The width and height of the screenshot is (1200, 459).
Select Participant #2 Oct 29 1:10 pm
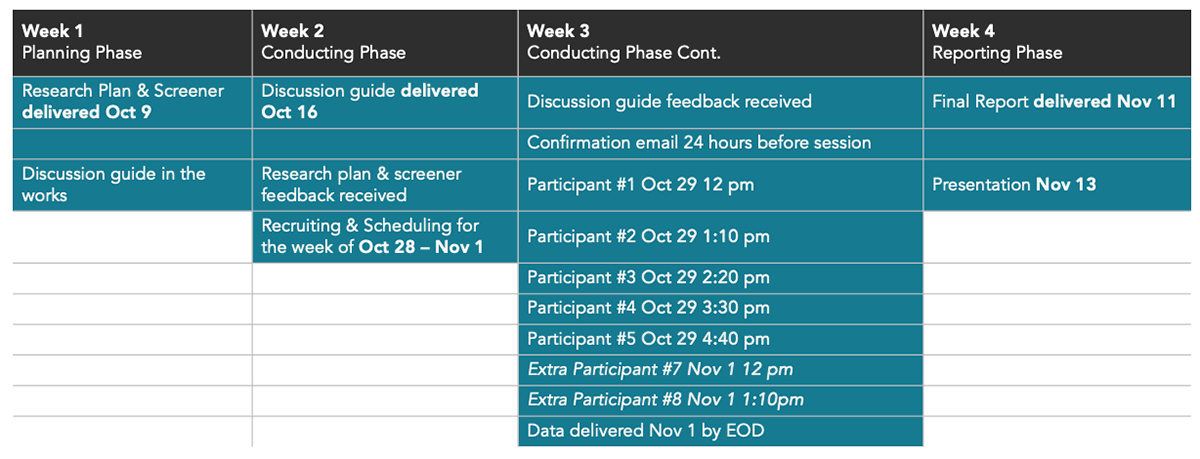point(720,236)
